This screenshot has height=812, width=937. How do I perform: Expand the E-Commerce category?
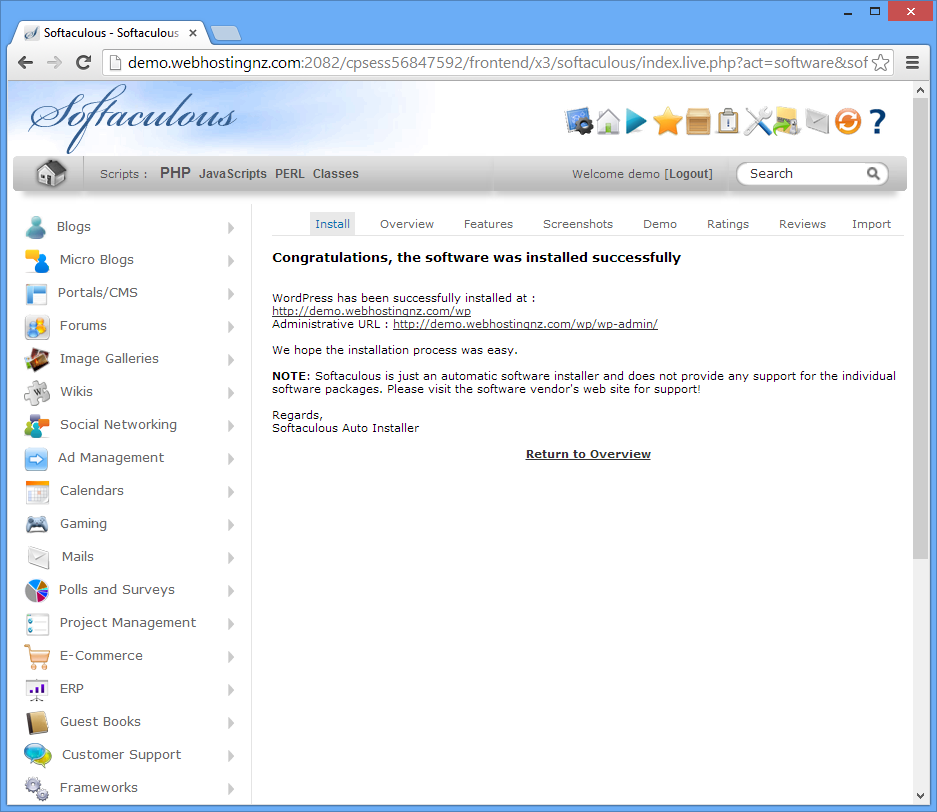(101, 656)
